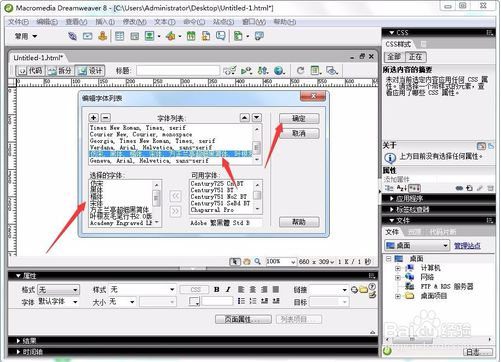Screen dimensions: 501x362
Task: Open the 100% zoom dropdown
Action: (281, 262)
